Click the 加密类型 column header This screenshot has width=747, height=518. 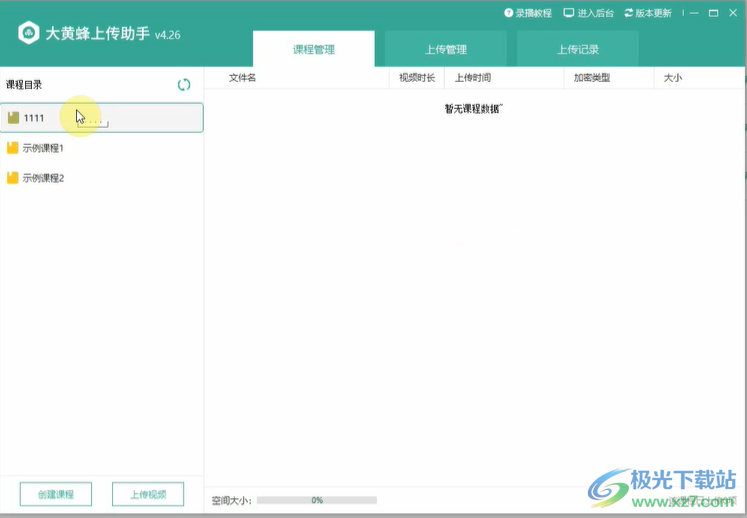pos(592,78)
